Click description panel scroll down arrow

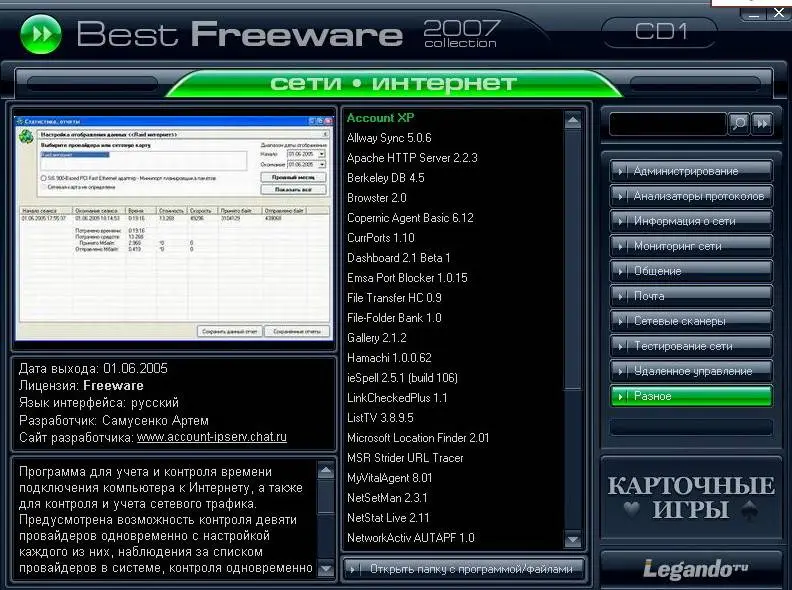pyautogui.click(x=326, y=569)
